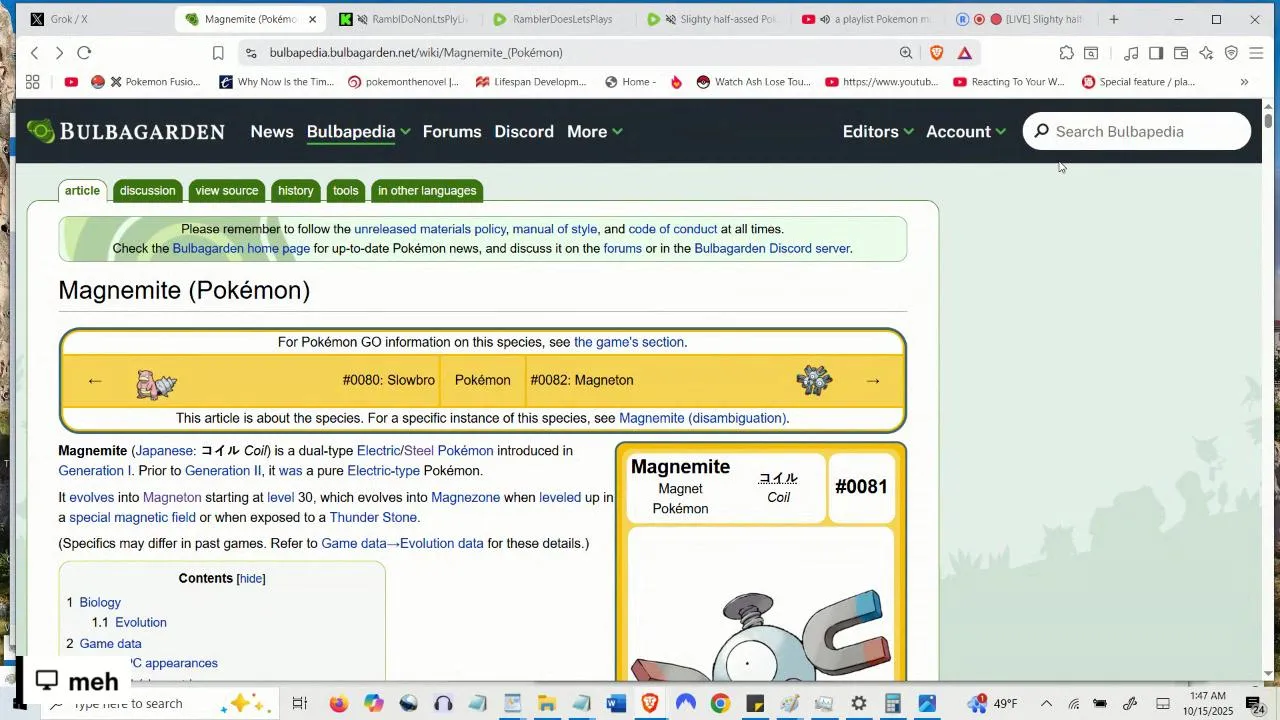
Task: Open the browser extensions puzzle icon
Action: (x=1067, y=53)
